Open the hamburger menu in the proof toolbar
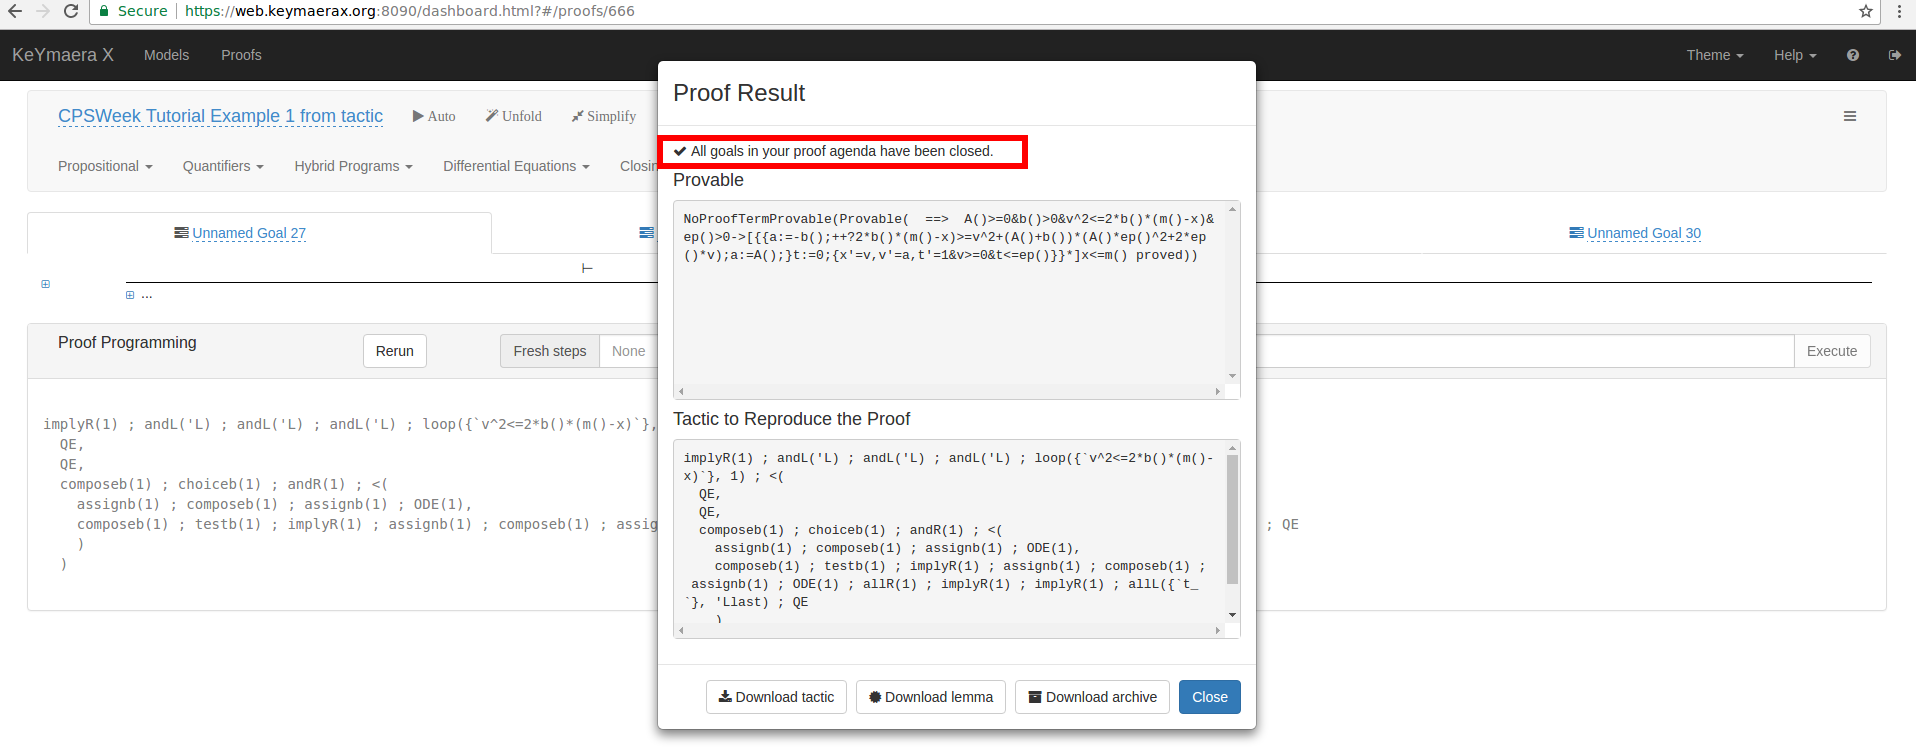The height and width of the screenshot is (747, 1916). [1850, 116]
